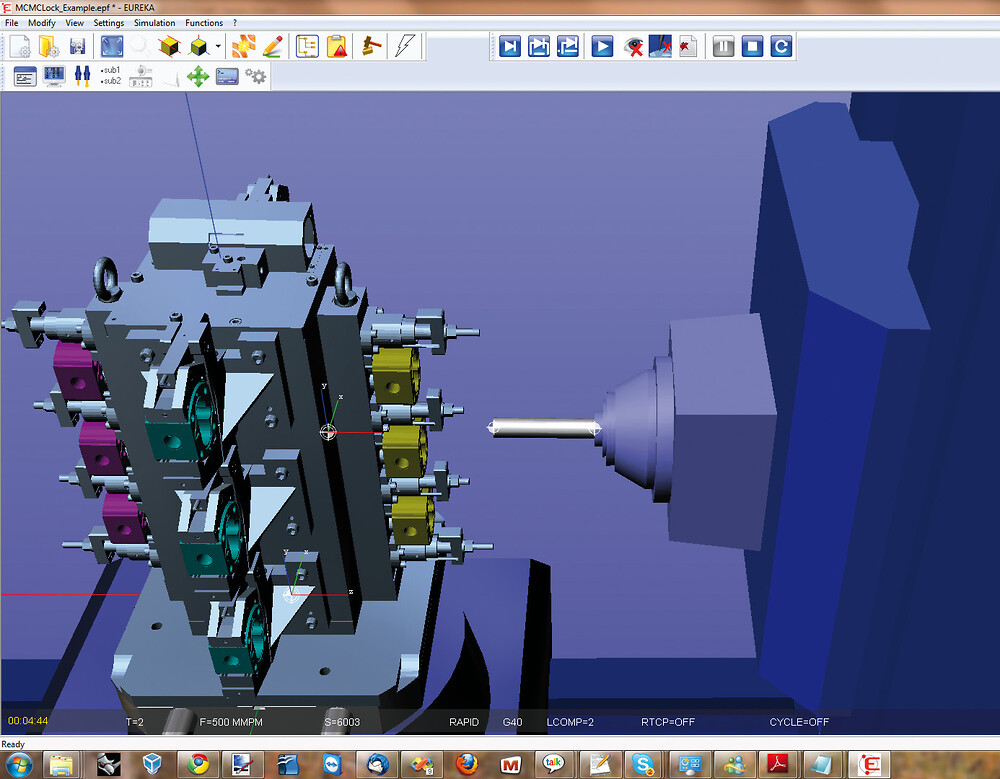This screenshot has height=779, width=1000.
Task: Click the gavel hammer icon
Action: pos(371,46)
